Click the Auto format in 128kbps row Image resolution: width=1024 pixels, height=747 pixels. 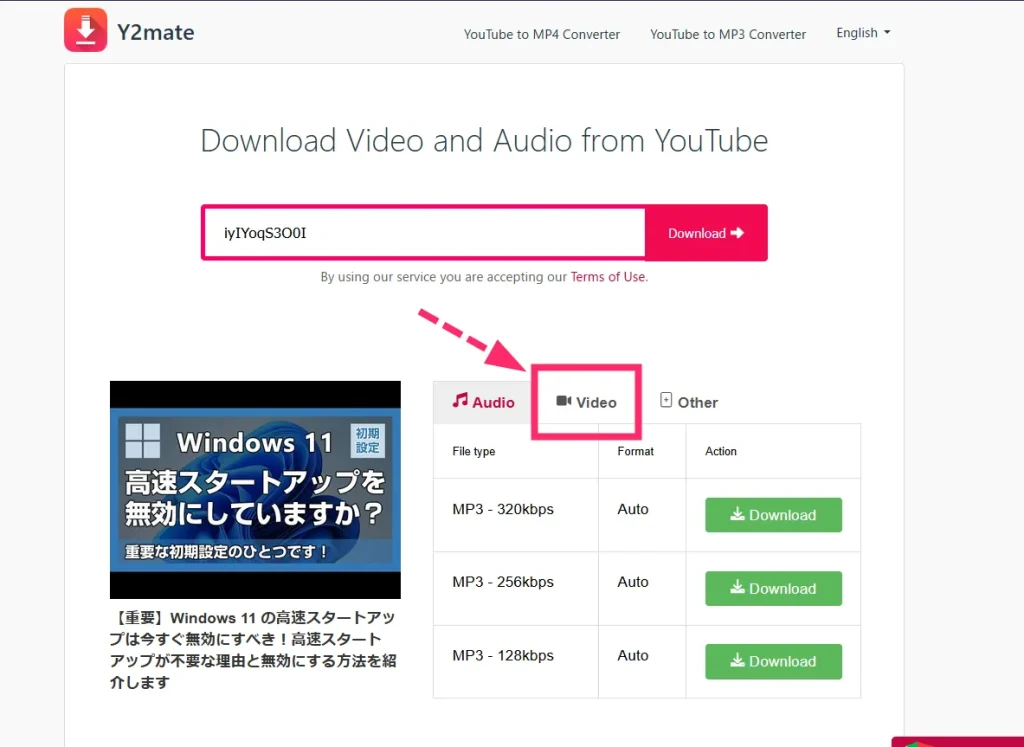633,656
